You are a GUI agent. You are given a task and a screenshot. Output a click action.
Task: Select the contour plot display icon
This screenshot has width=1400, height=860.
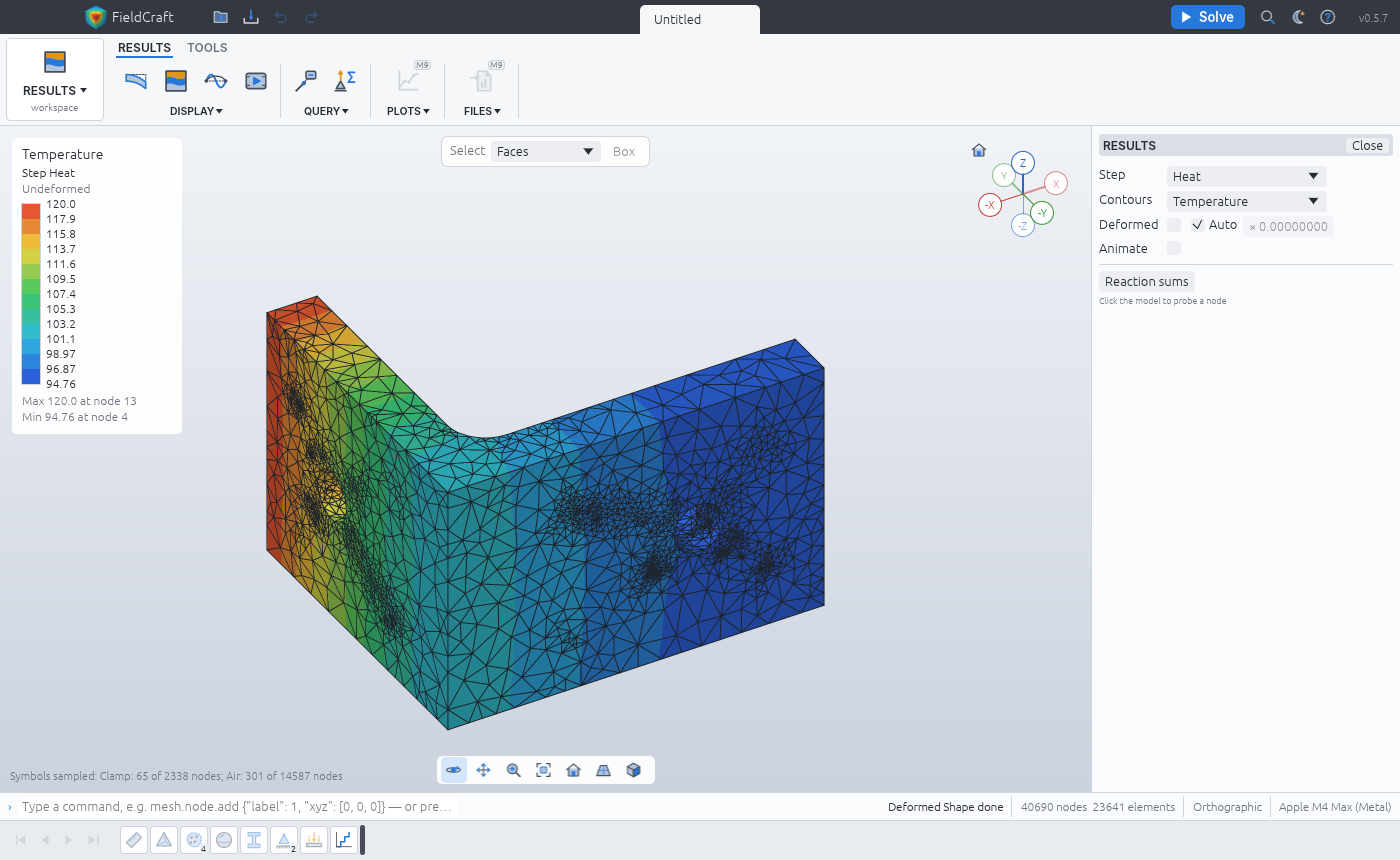pyautogui.click(x=176, y=81)
